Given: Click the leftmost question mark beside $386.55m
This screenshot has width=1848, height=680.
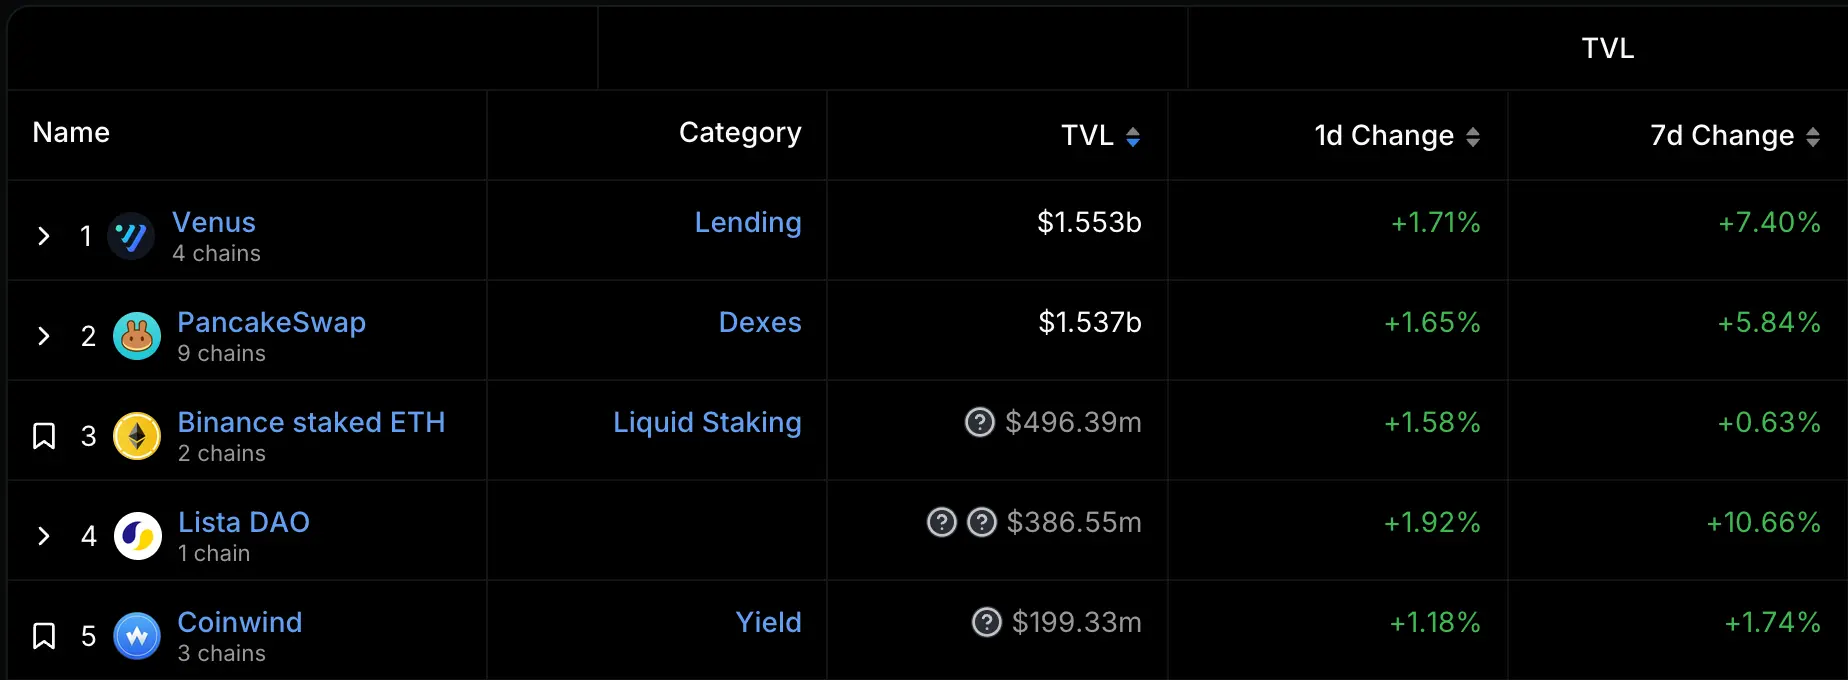Looking at the screenshot, I should click(942, 523).
